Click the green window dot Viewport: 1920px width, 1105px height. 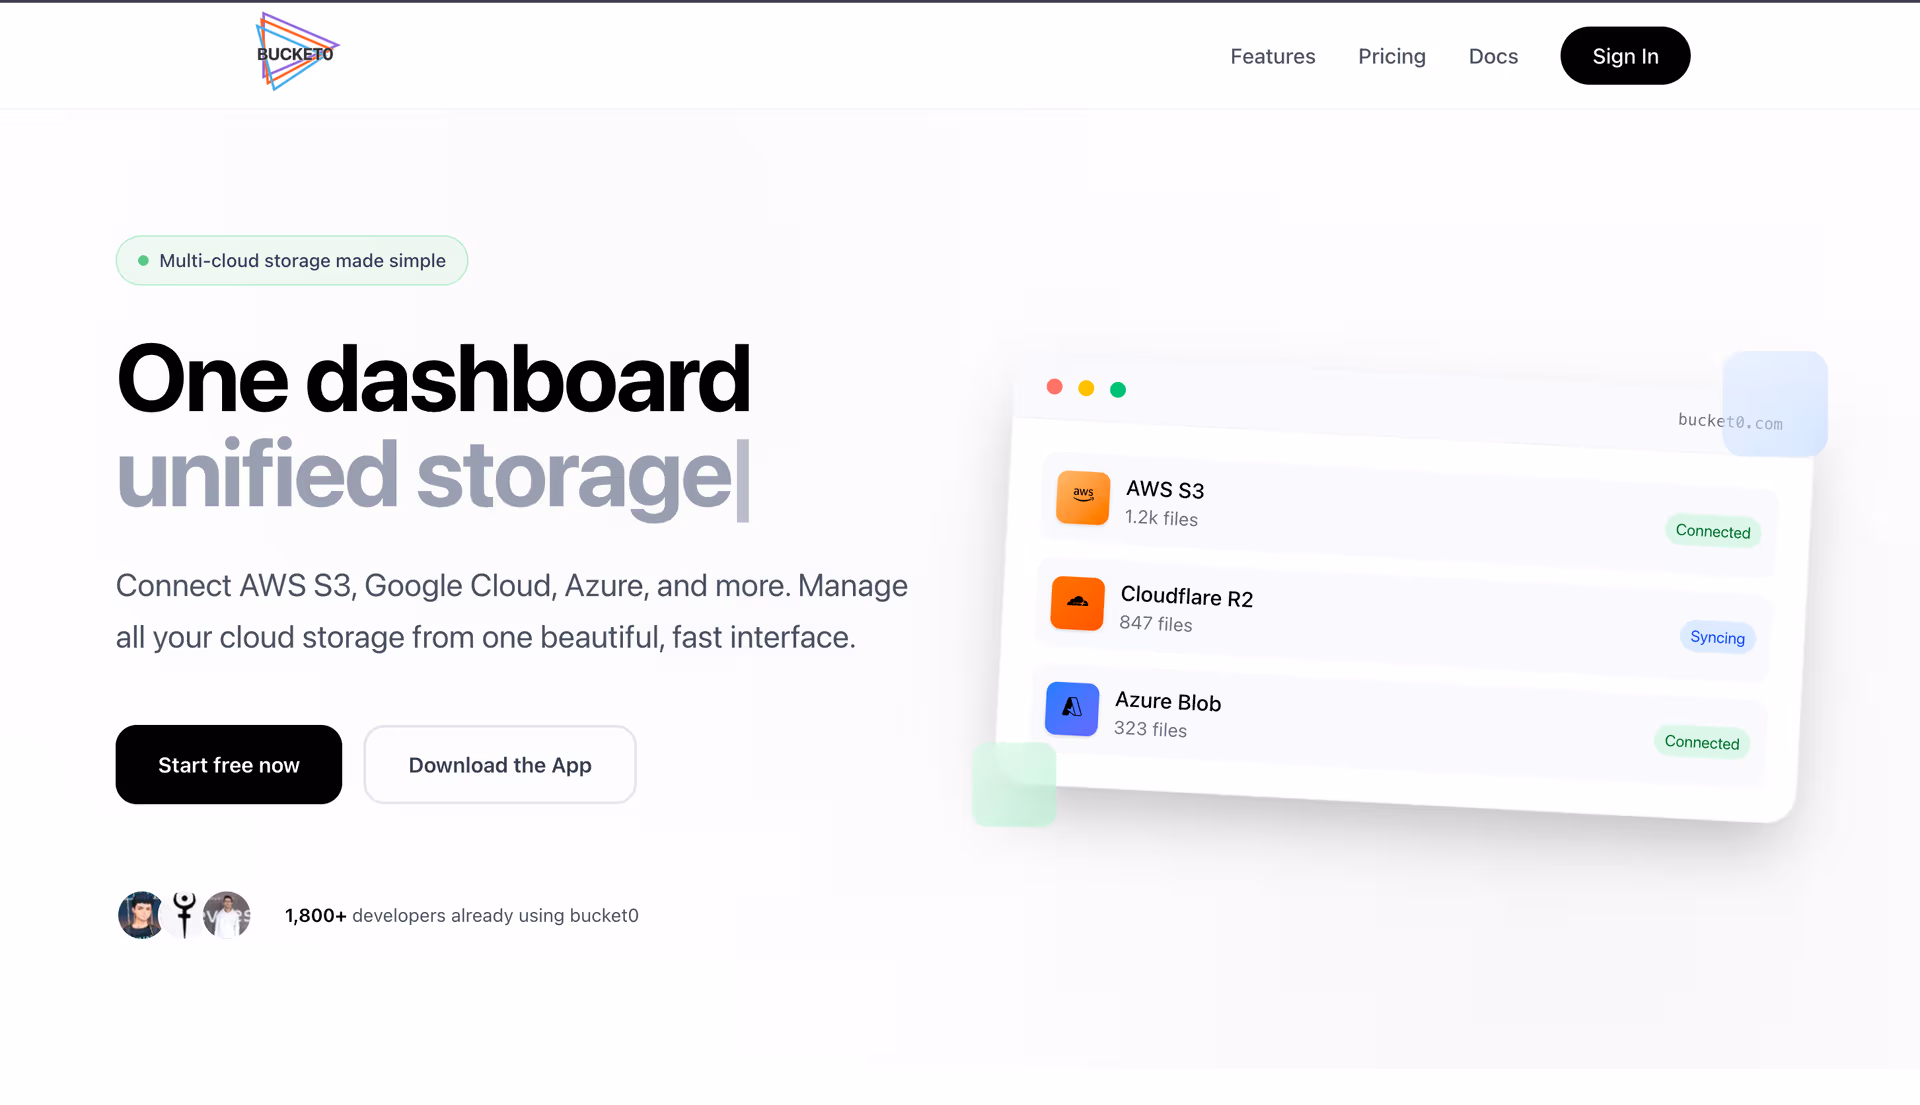[1118, 389]
